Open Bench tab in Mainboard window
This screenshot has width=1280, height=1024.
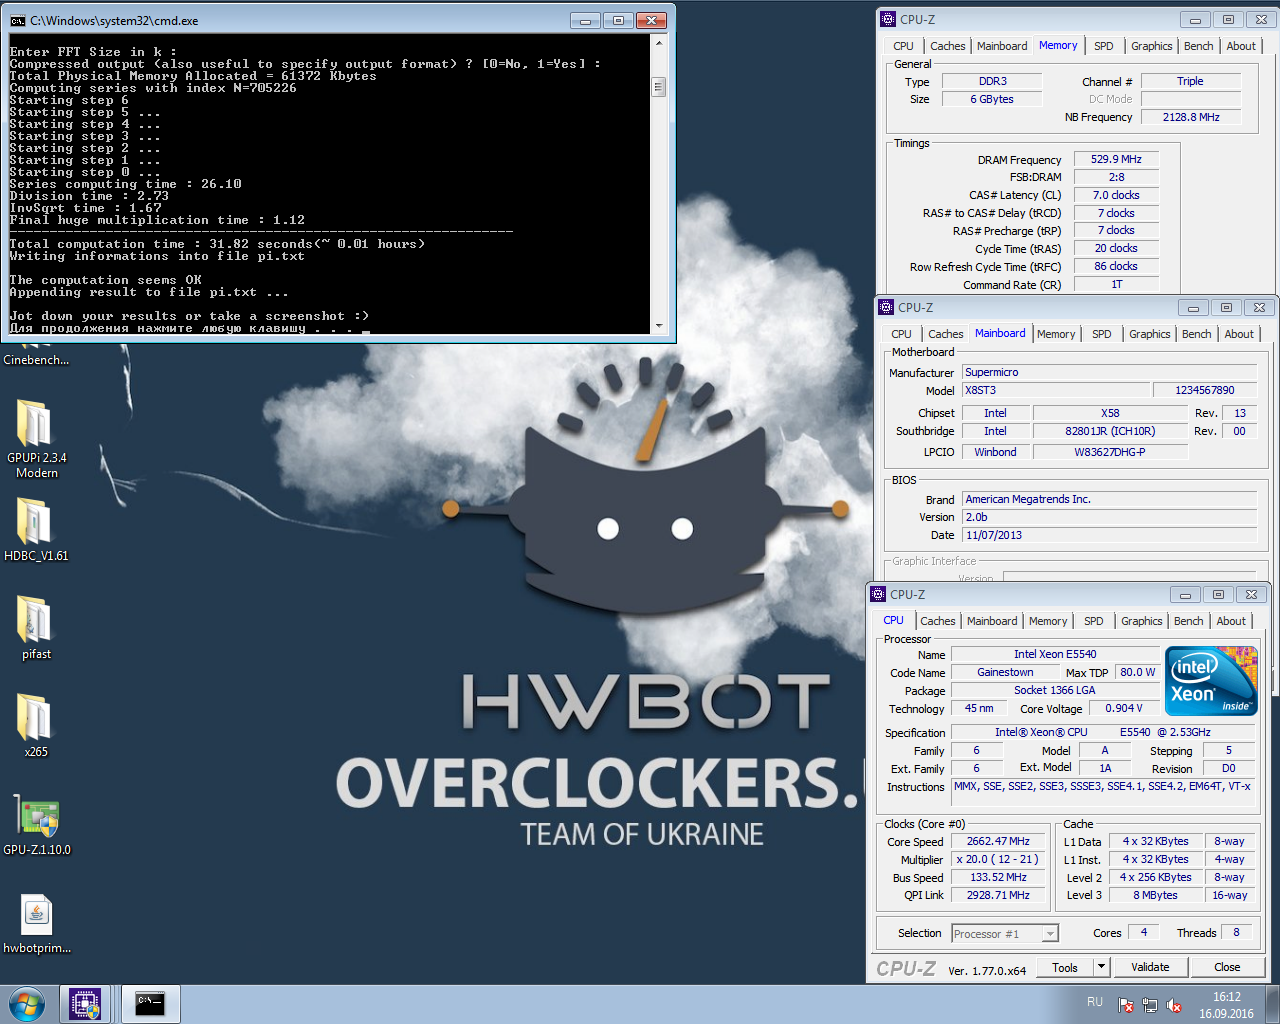(1196, 334)
